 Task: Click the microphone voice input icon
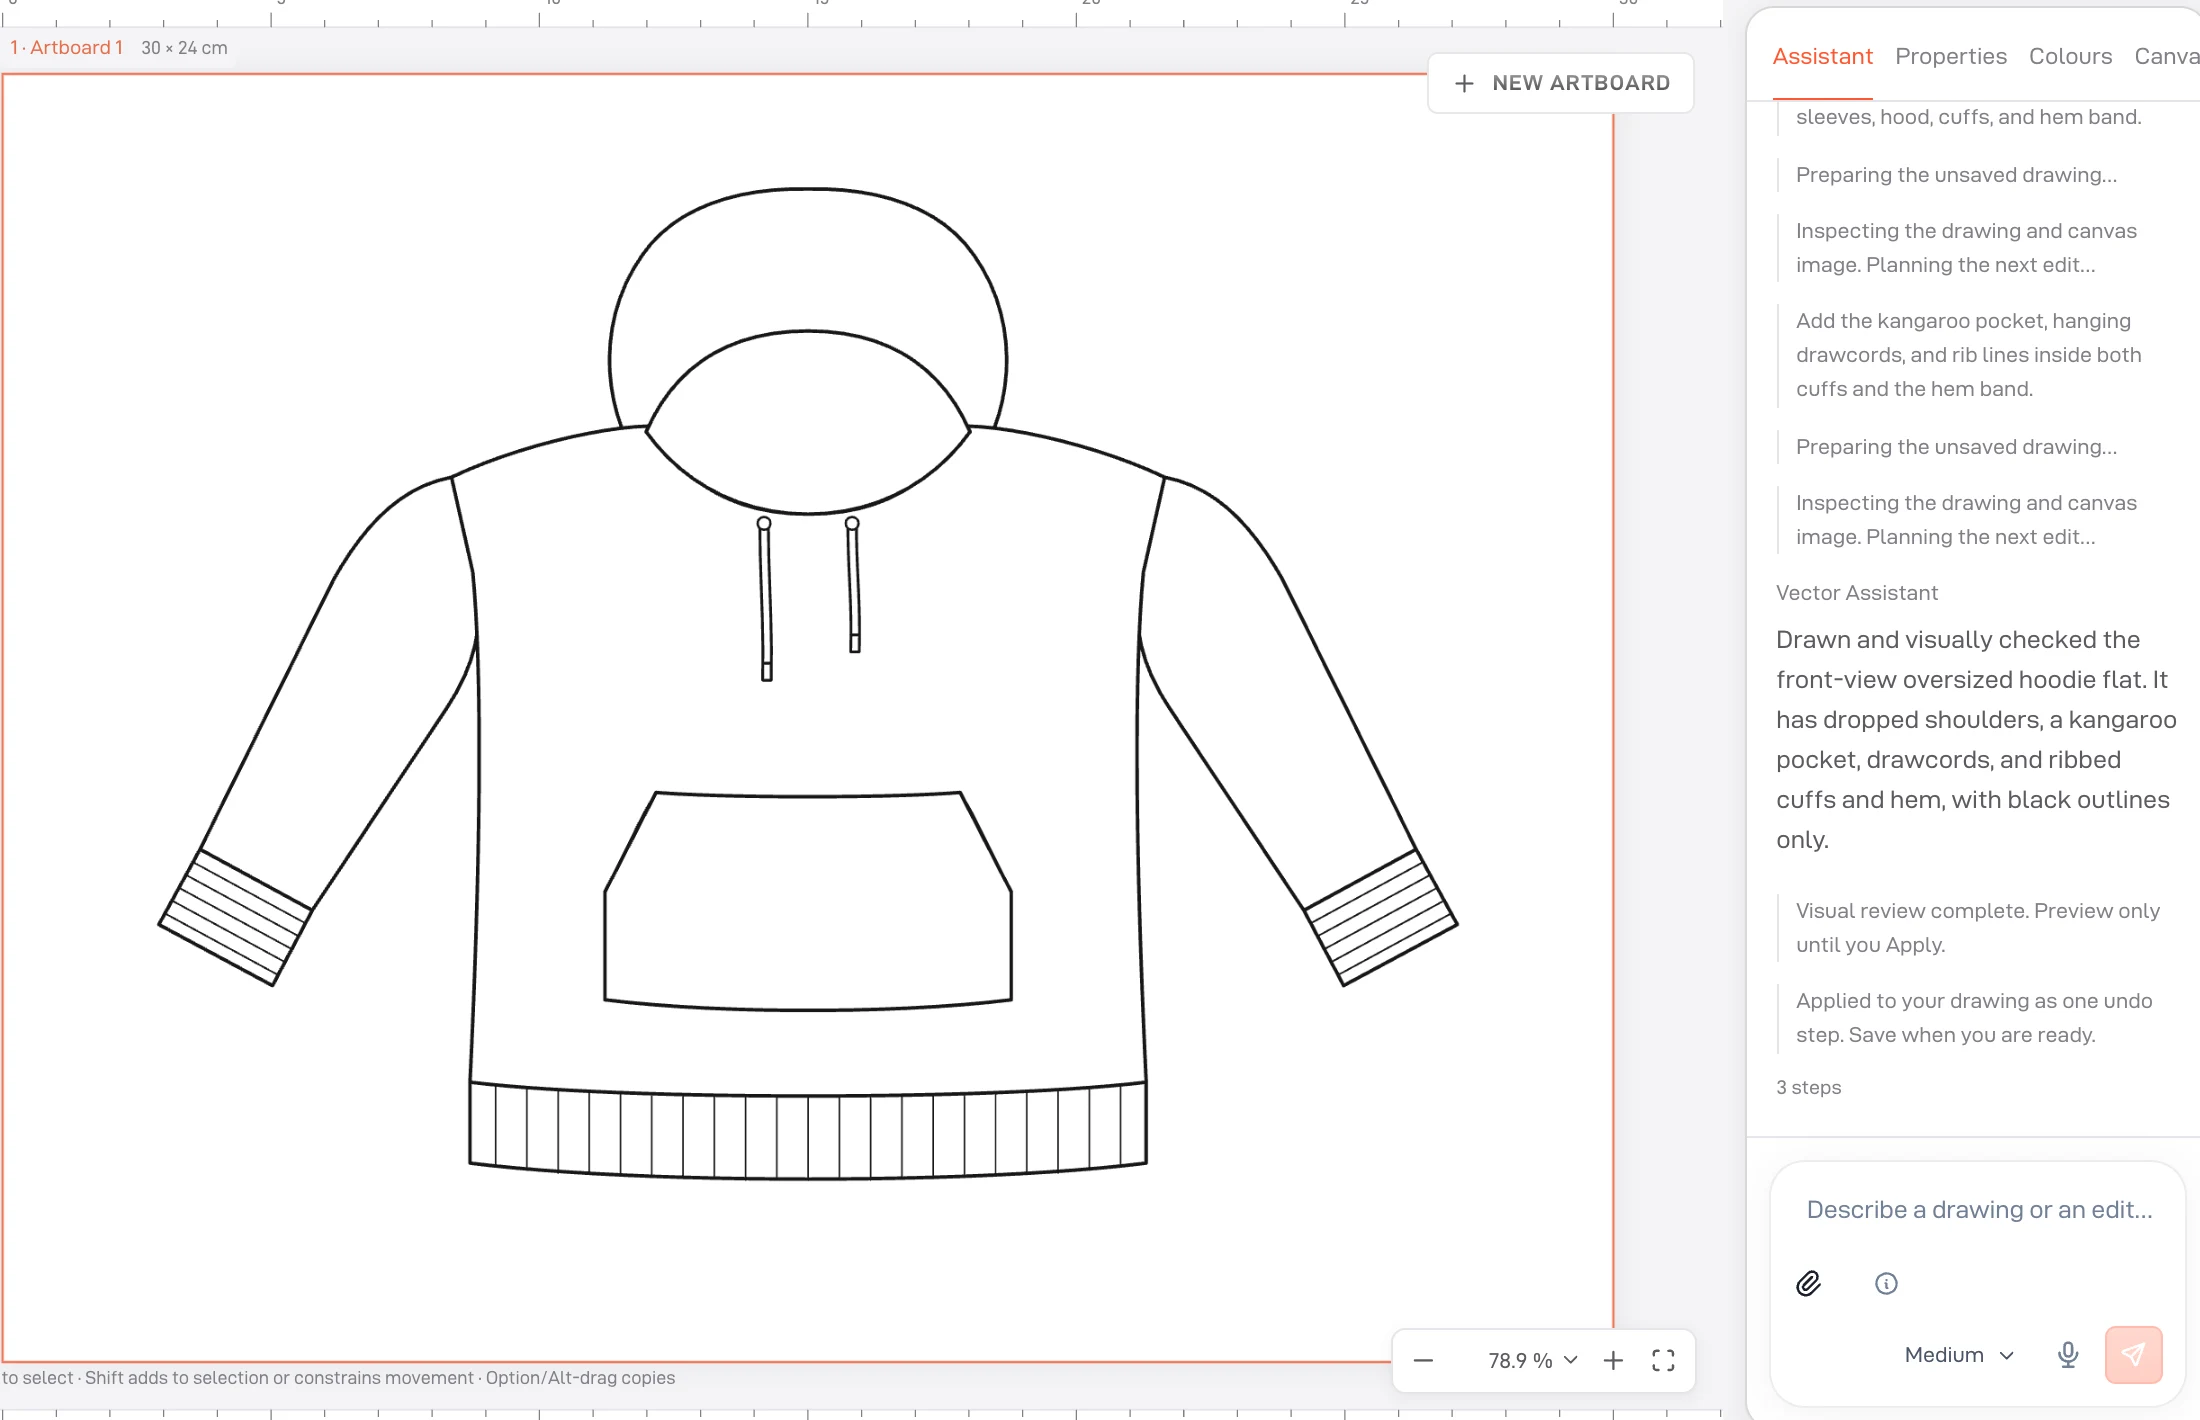[x=2068, y=1355]
